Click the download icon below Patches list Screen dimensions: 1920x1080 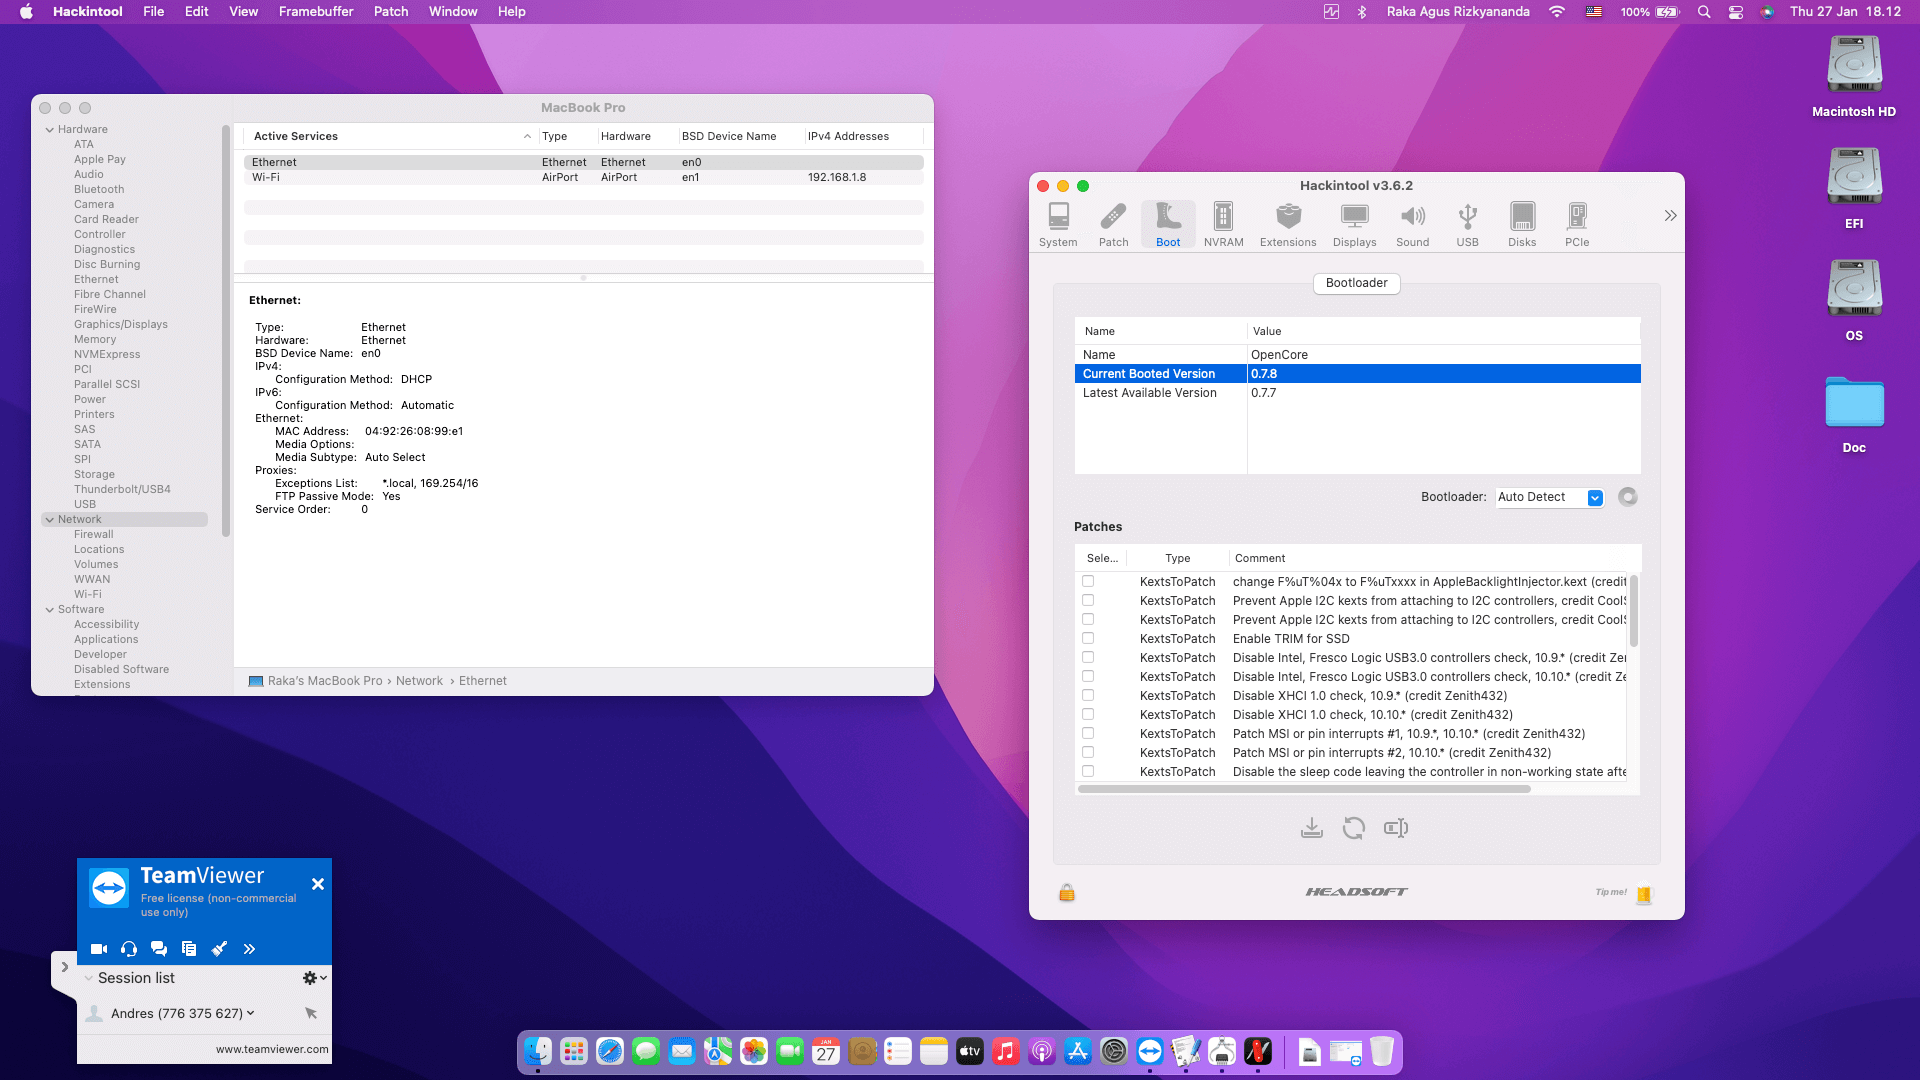click(x=1312, y=828)
